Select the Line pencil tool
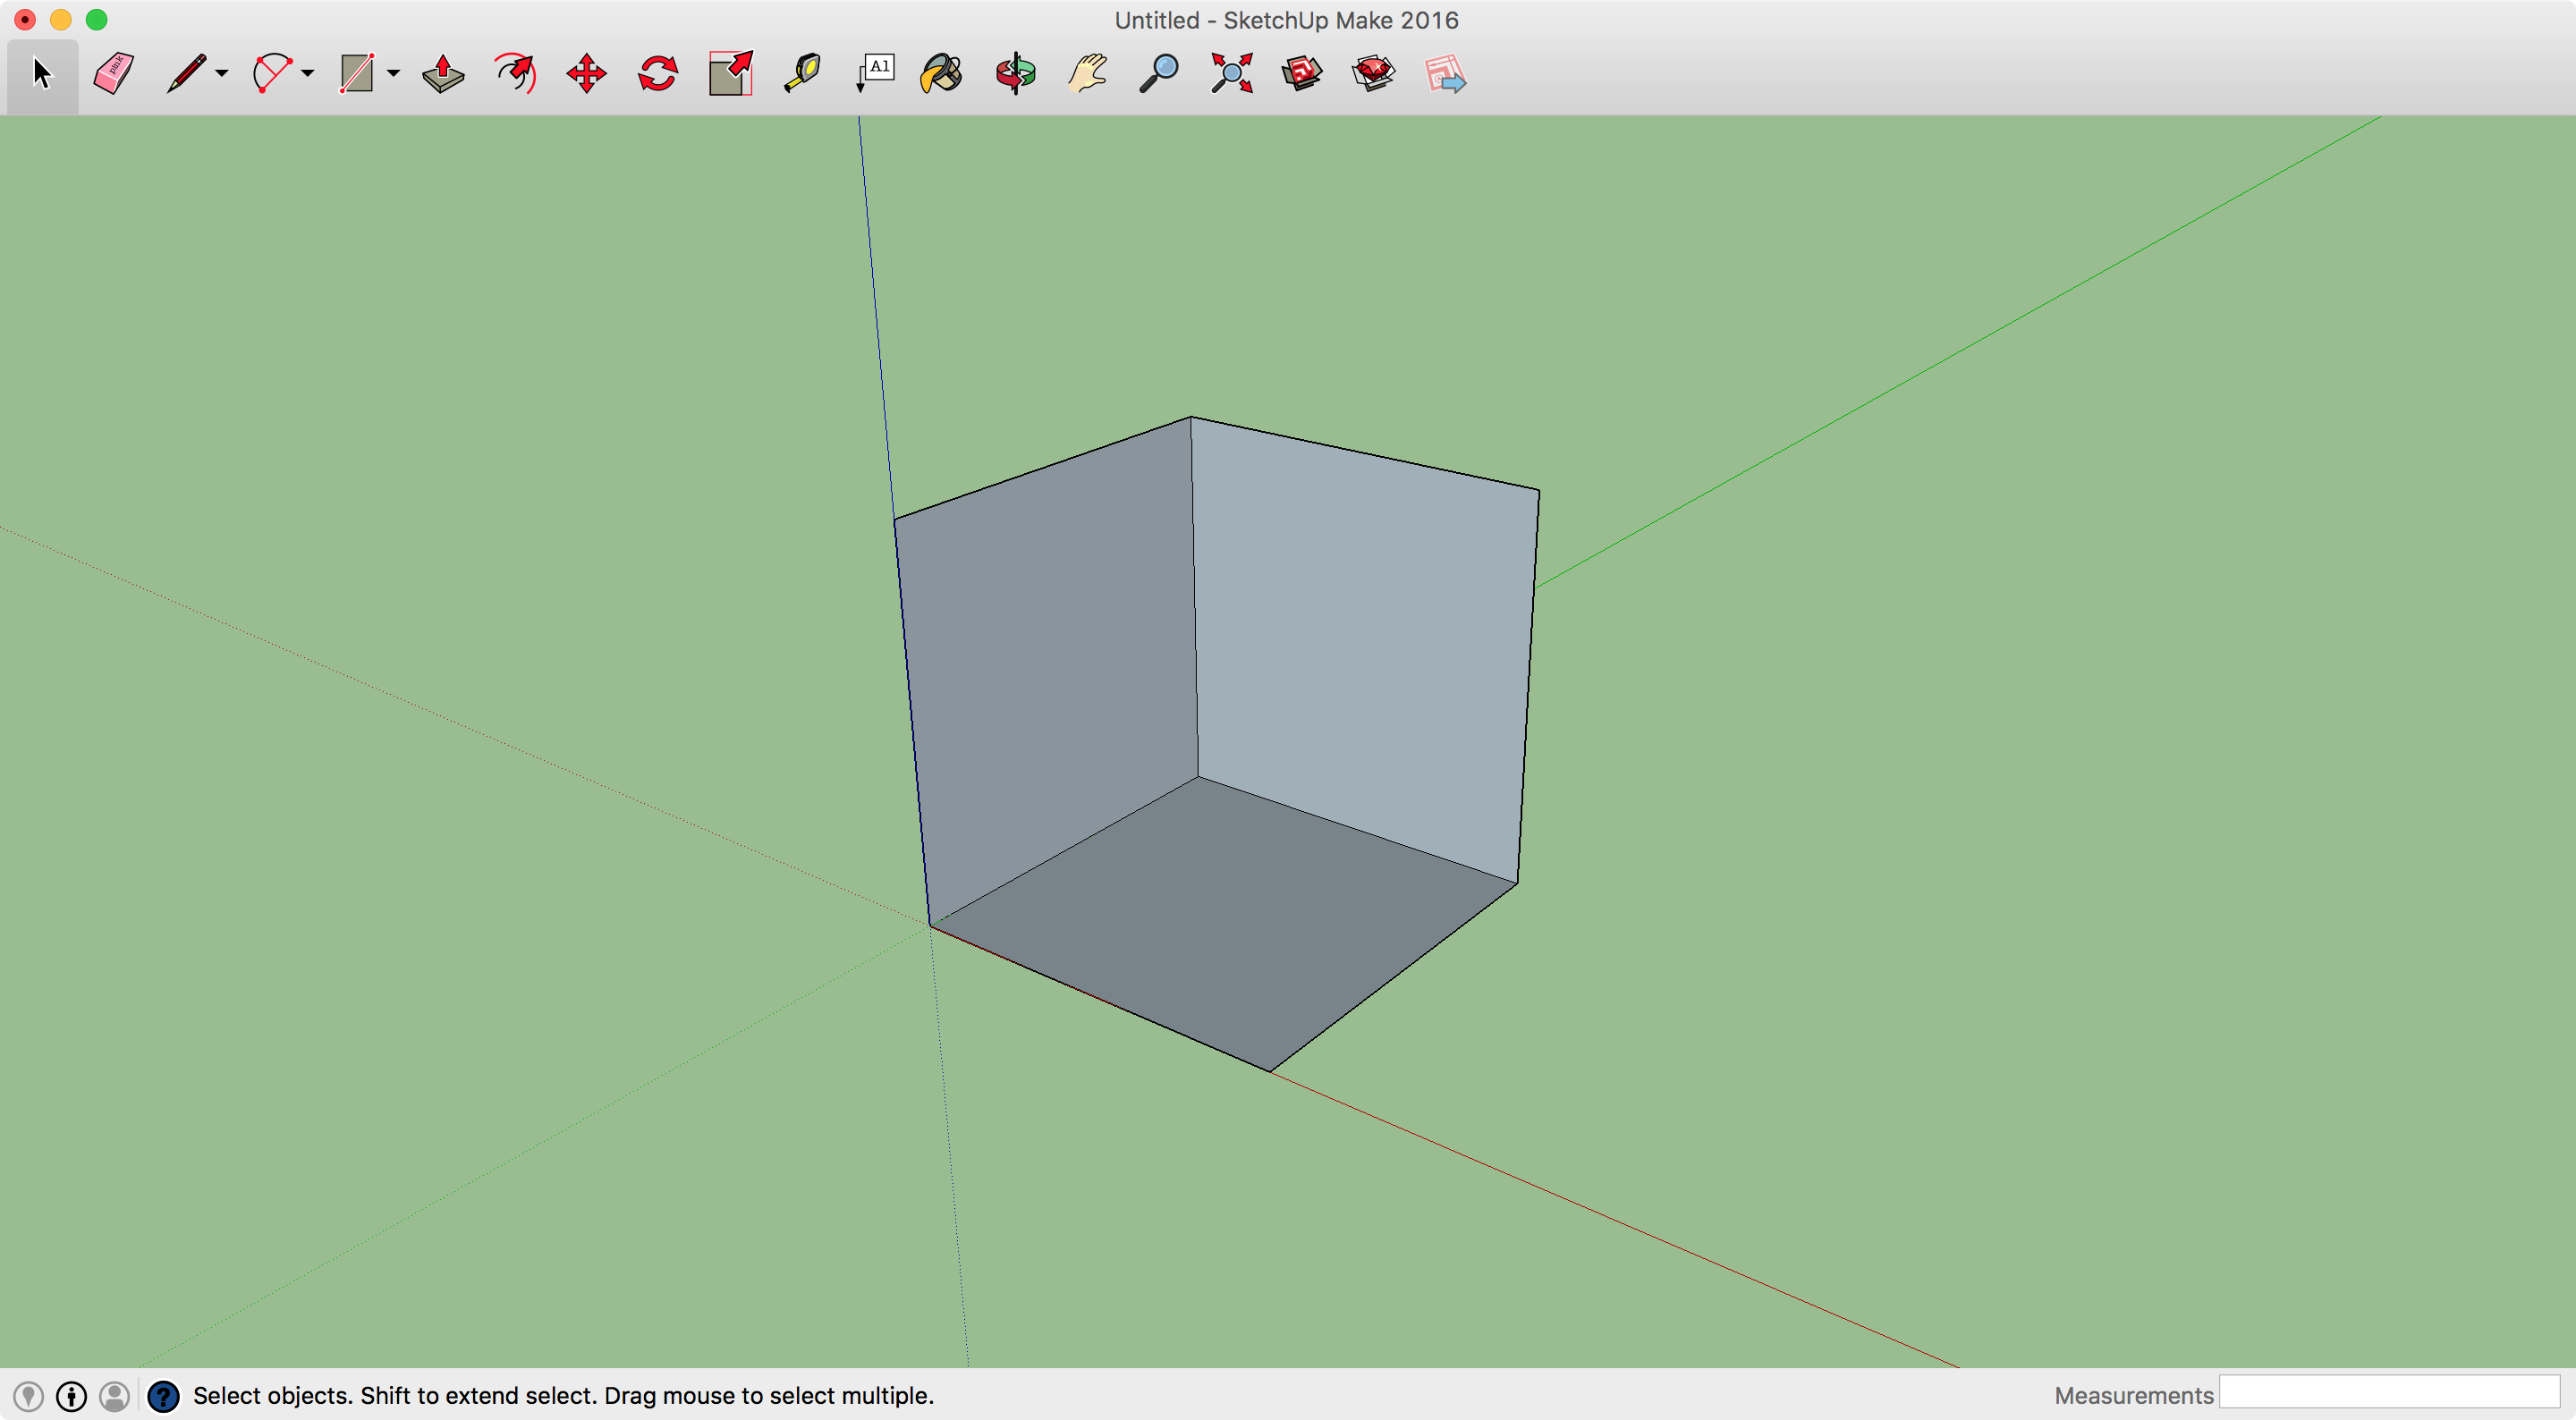 [186, 74]
